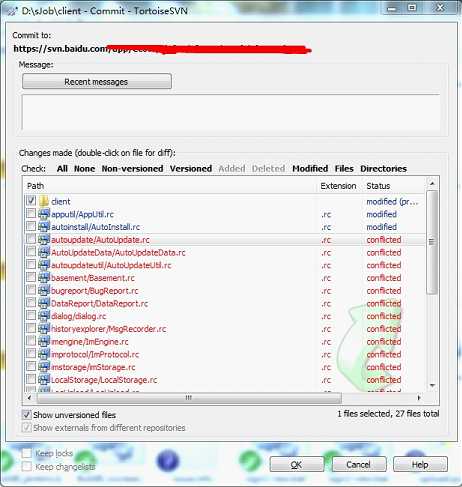The image size is (462, 487).
Task: Sort list by Status column header
Action: point(393,186)
